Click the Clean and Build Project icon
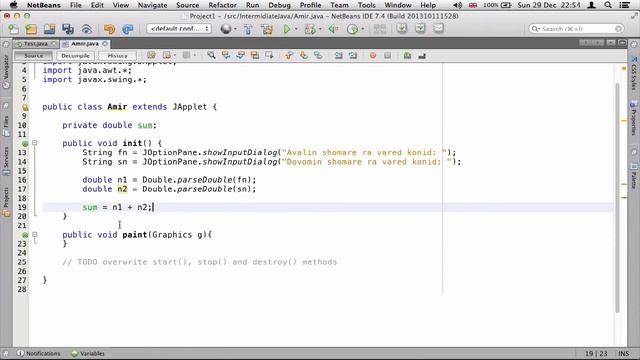Image resolution: width=640 pixels, height=360 pixels. (267, 29)
